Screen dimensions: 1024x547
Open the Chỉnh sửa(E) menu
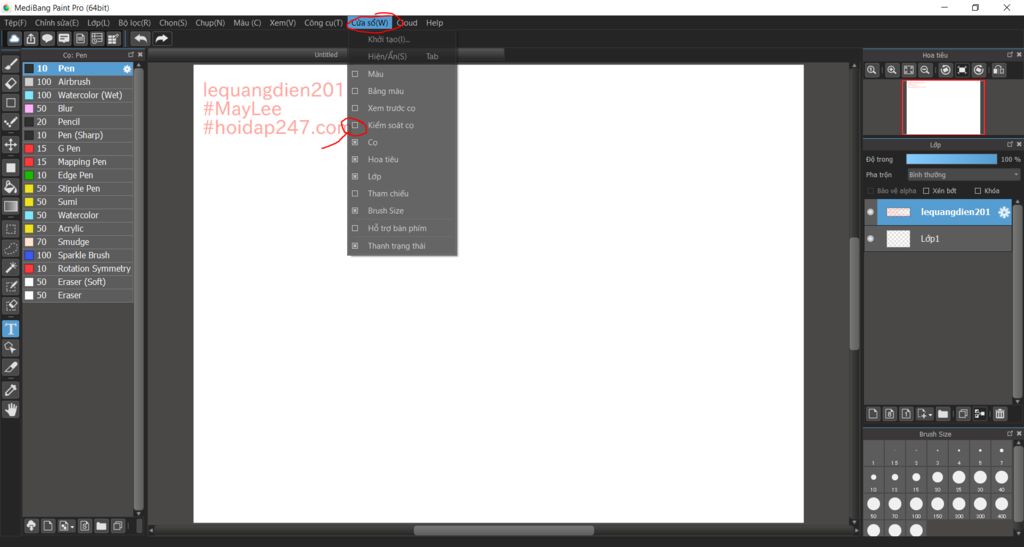(x=57, y=23)
